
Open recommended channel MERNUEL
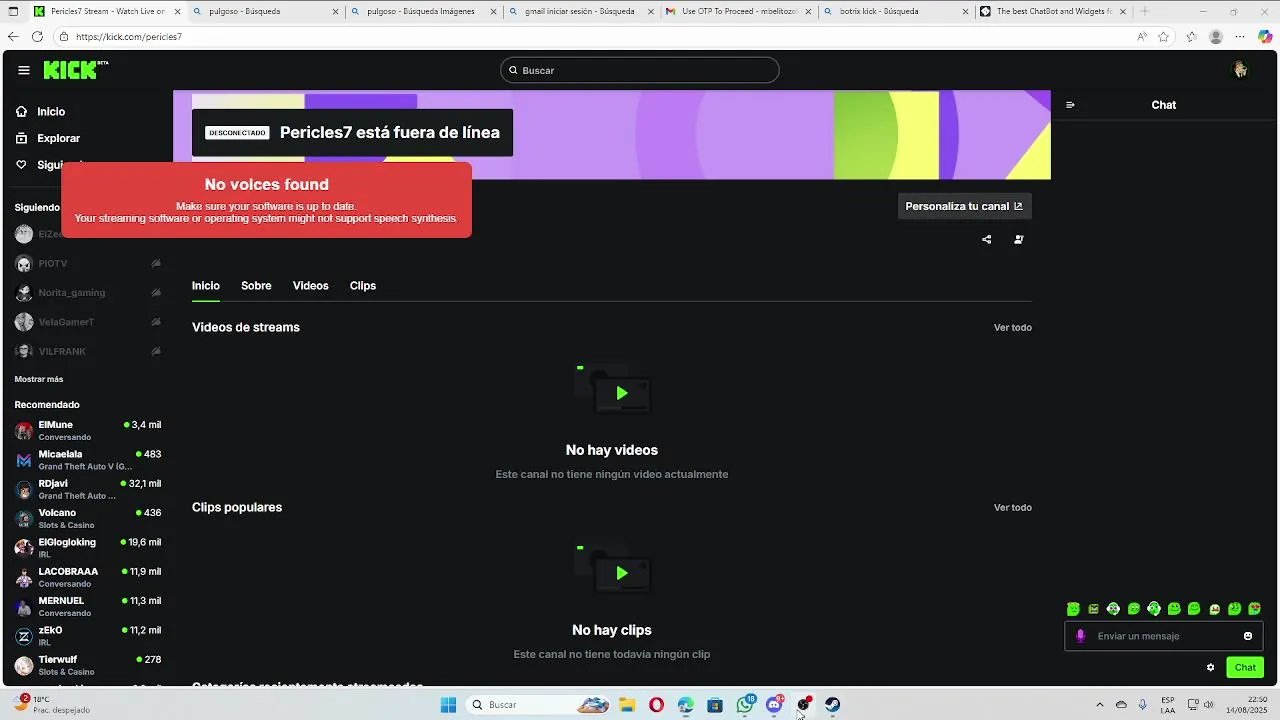88,607
